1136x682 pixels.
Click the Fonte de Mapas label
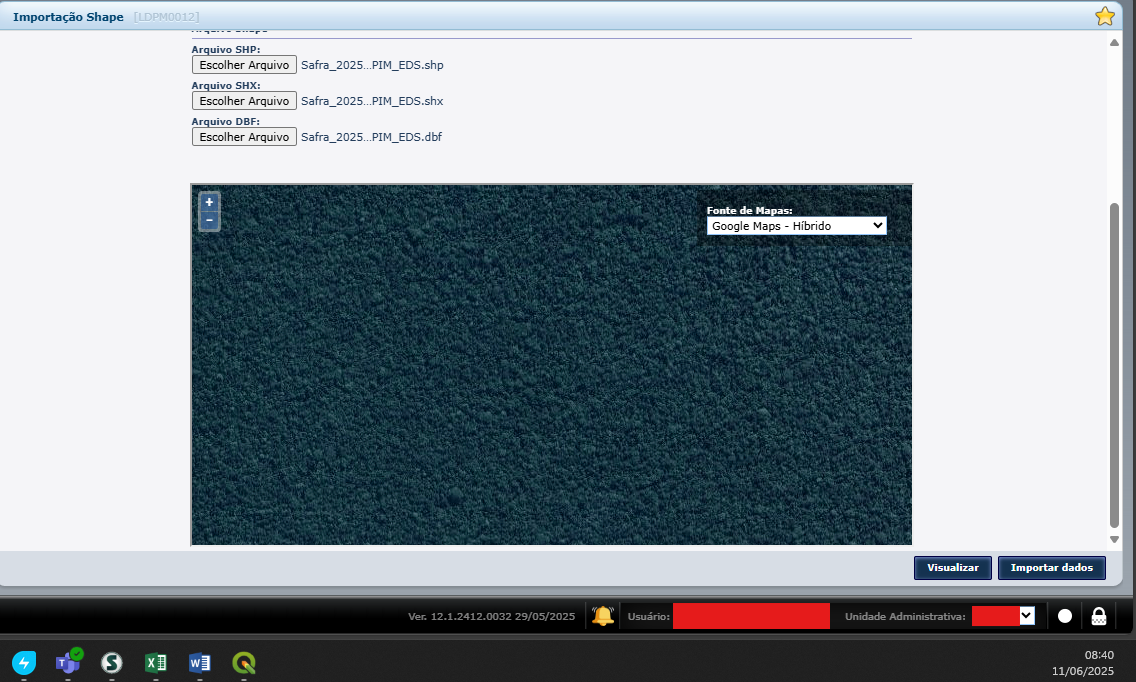coord(749,210)
